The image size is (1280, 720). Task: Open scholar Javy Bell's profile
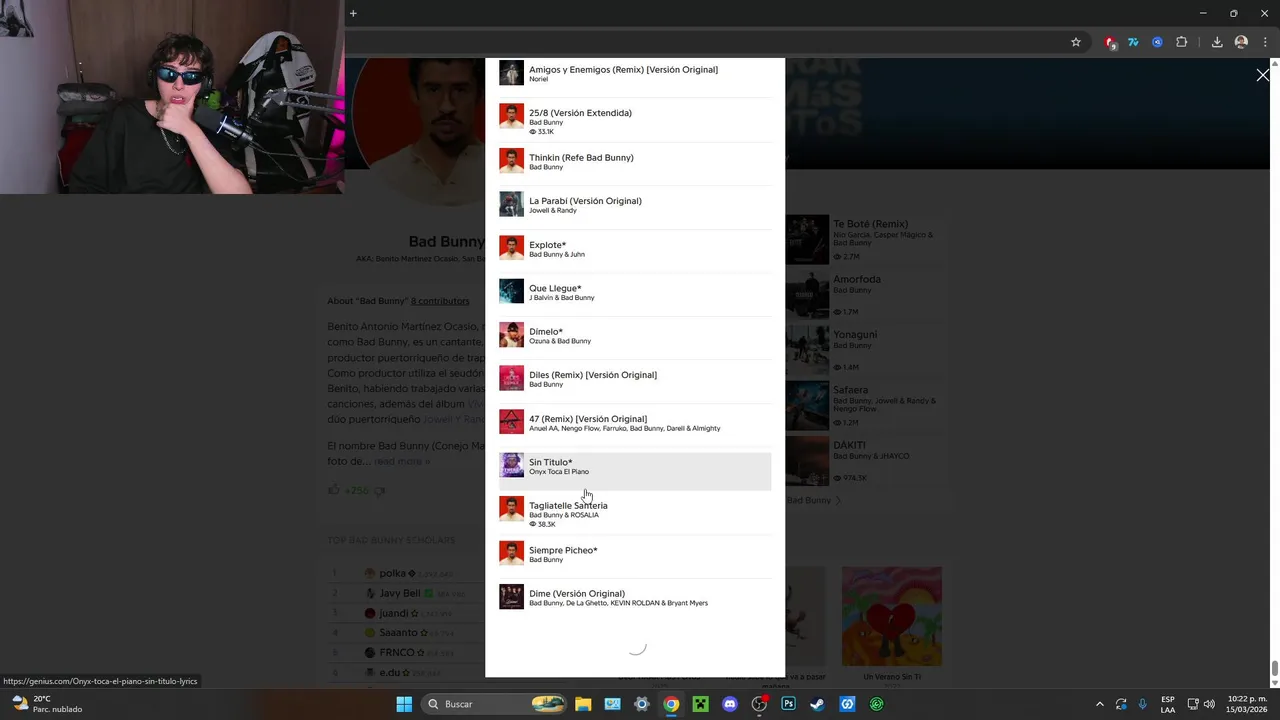pyautogui.click(x=400, y=593)
